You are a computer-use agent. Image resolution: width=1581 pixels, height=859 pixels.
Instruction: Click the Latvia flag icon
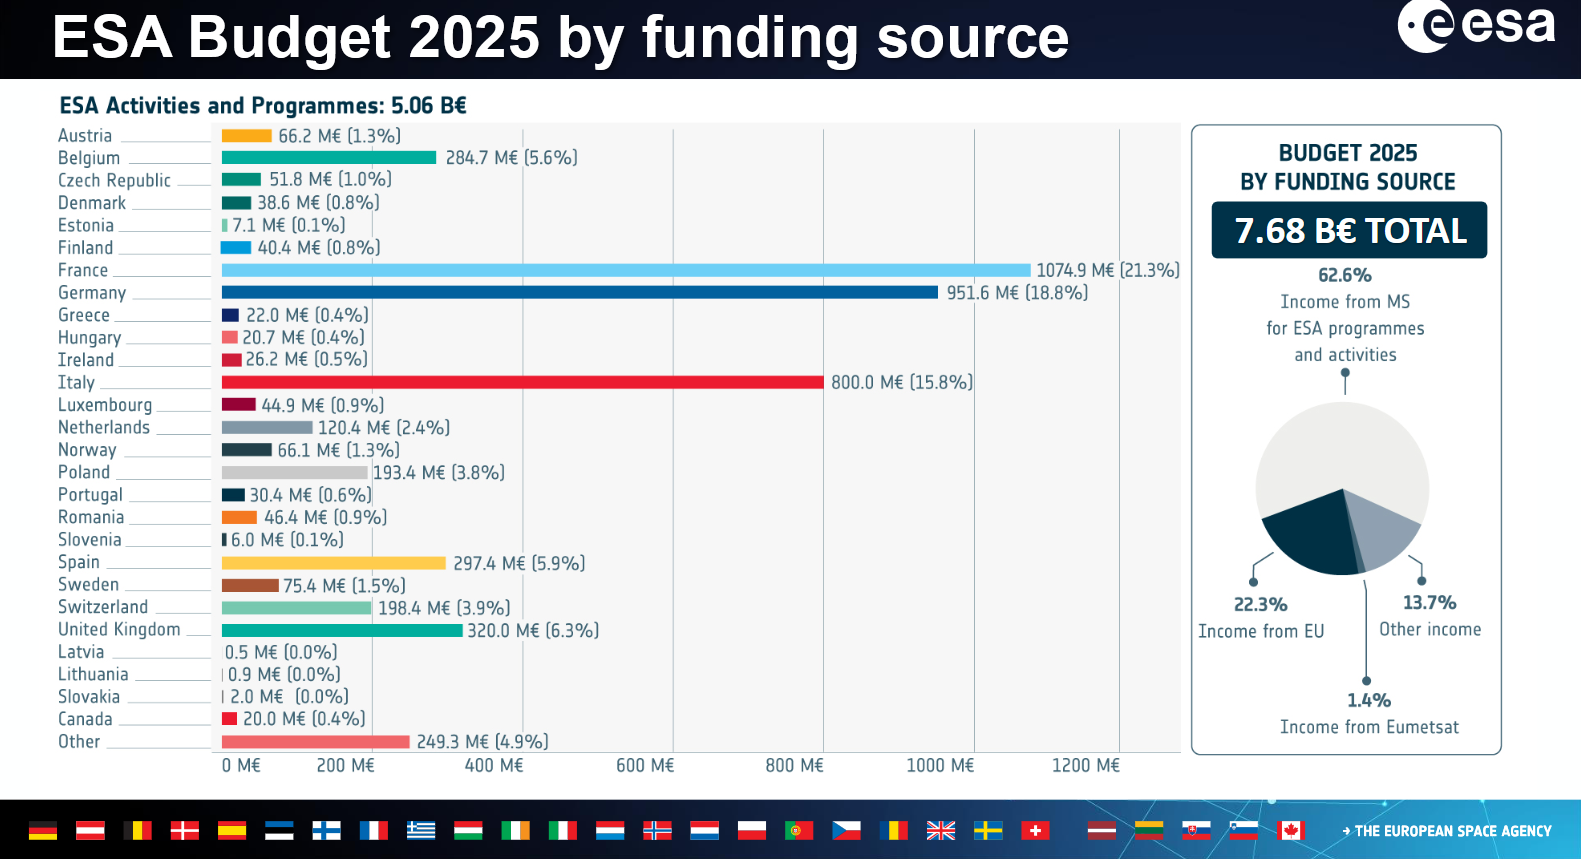click(1102, 830)
